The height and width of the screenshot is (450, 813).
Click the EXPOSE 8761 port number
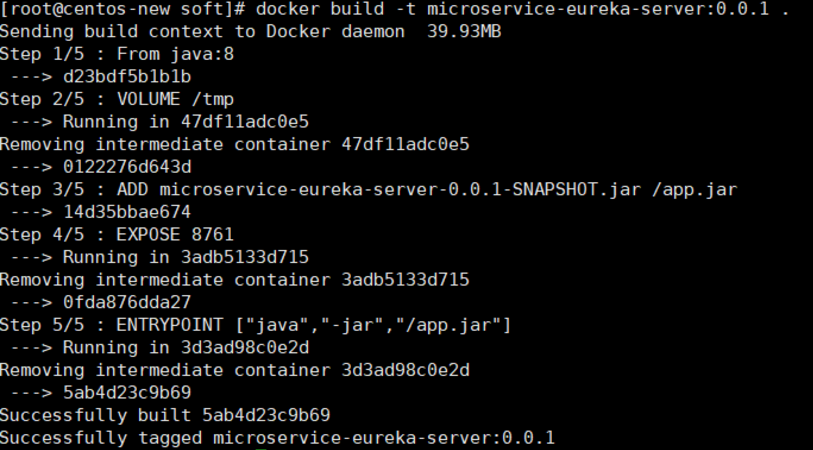tap(213, 235)
